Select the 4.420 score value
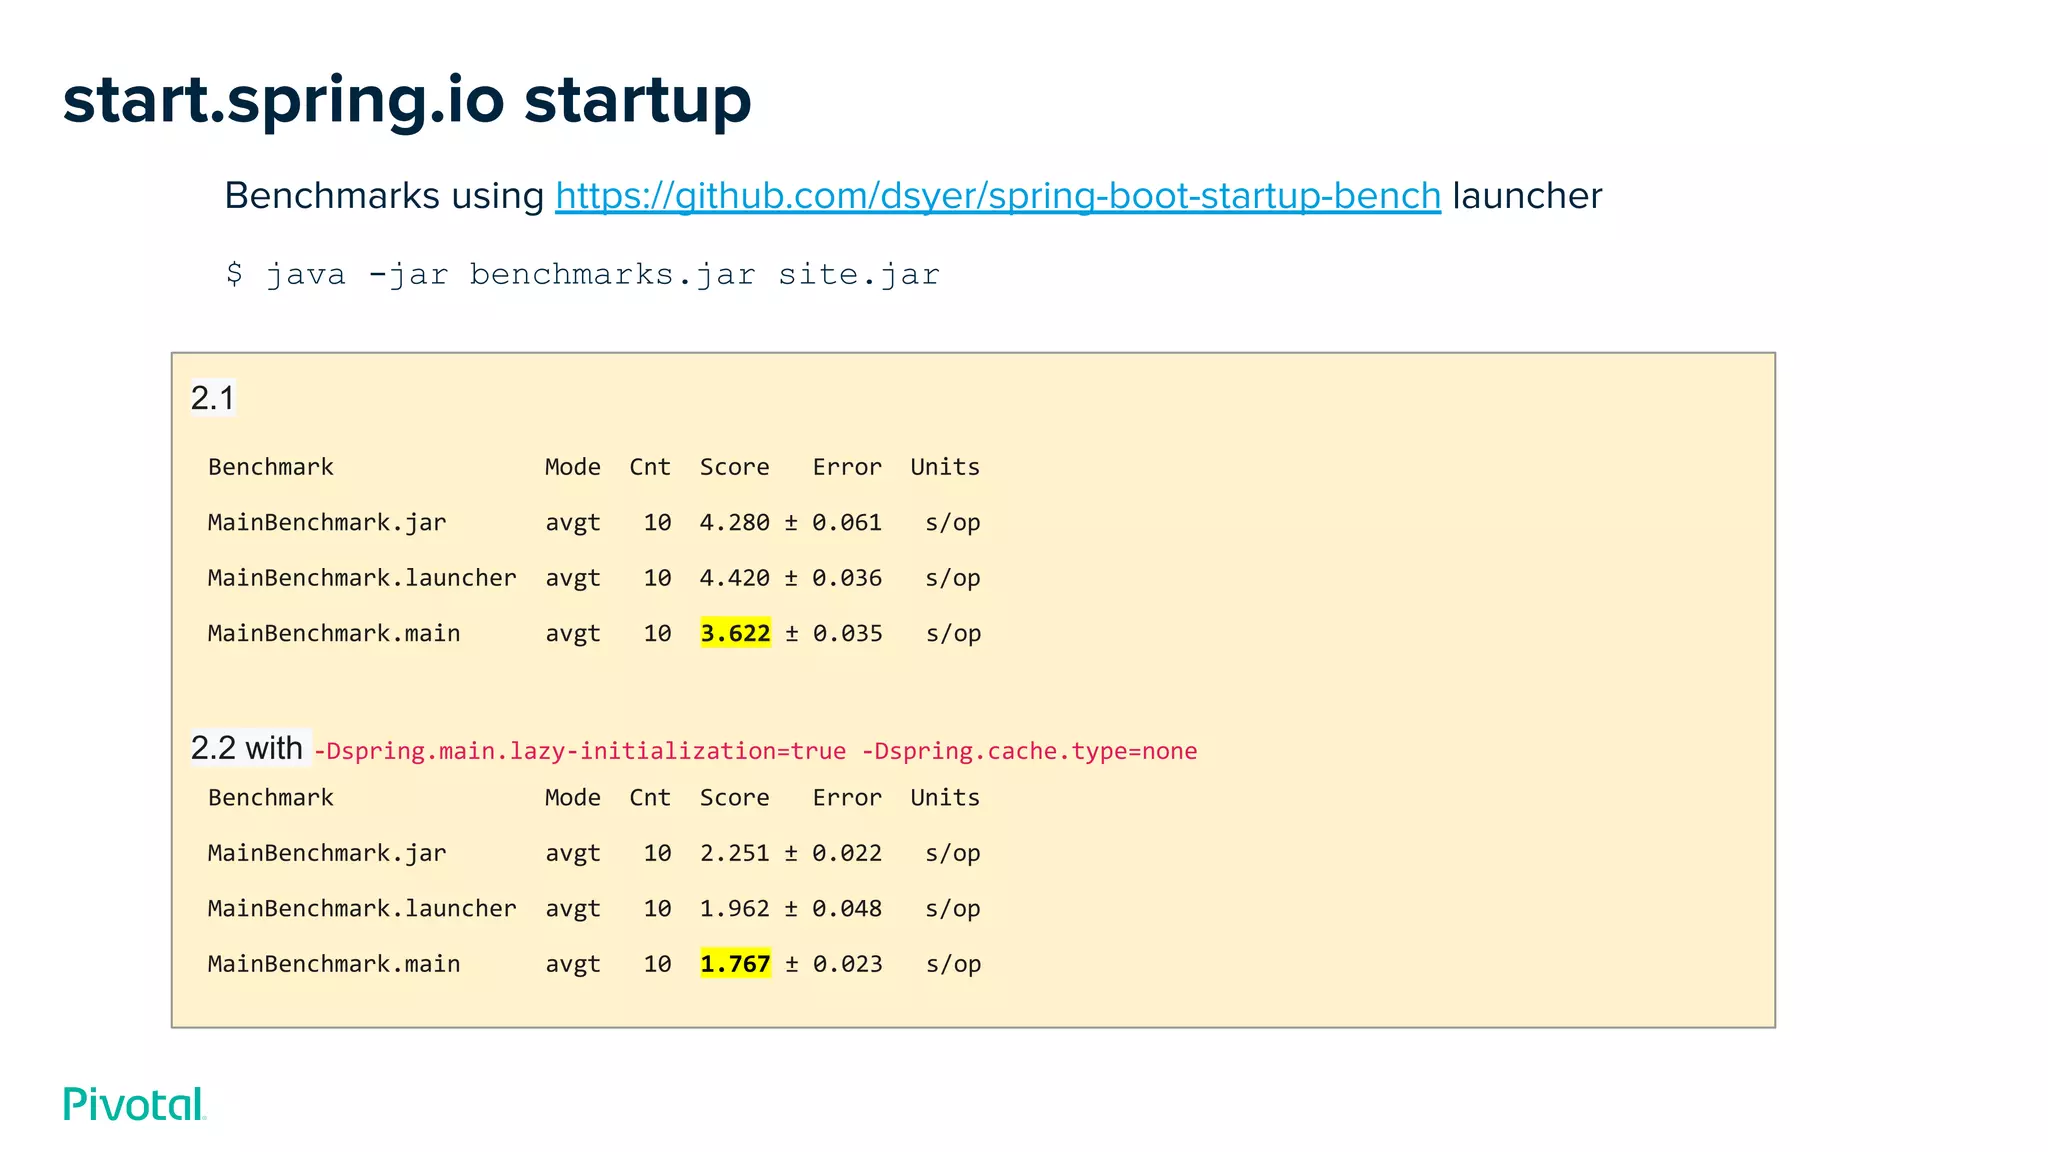Screen dimensions: 2048x1152 (x=735, y=578)
